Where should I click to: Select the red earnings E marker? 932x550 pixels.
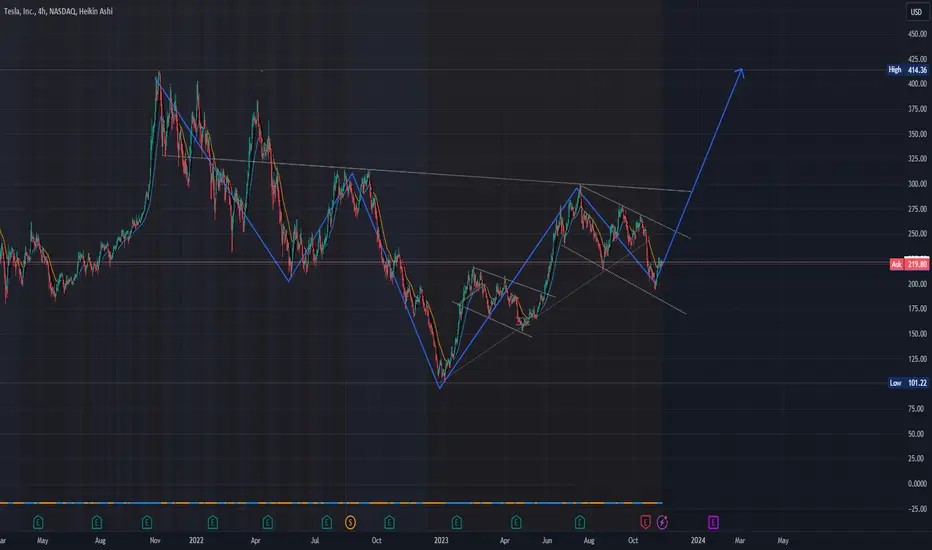coord(646,523)
